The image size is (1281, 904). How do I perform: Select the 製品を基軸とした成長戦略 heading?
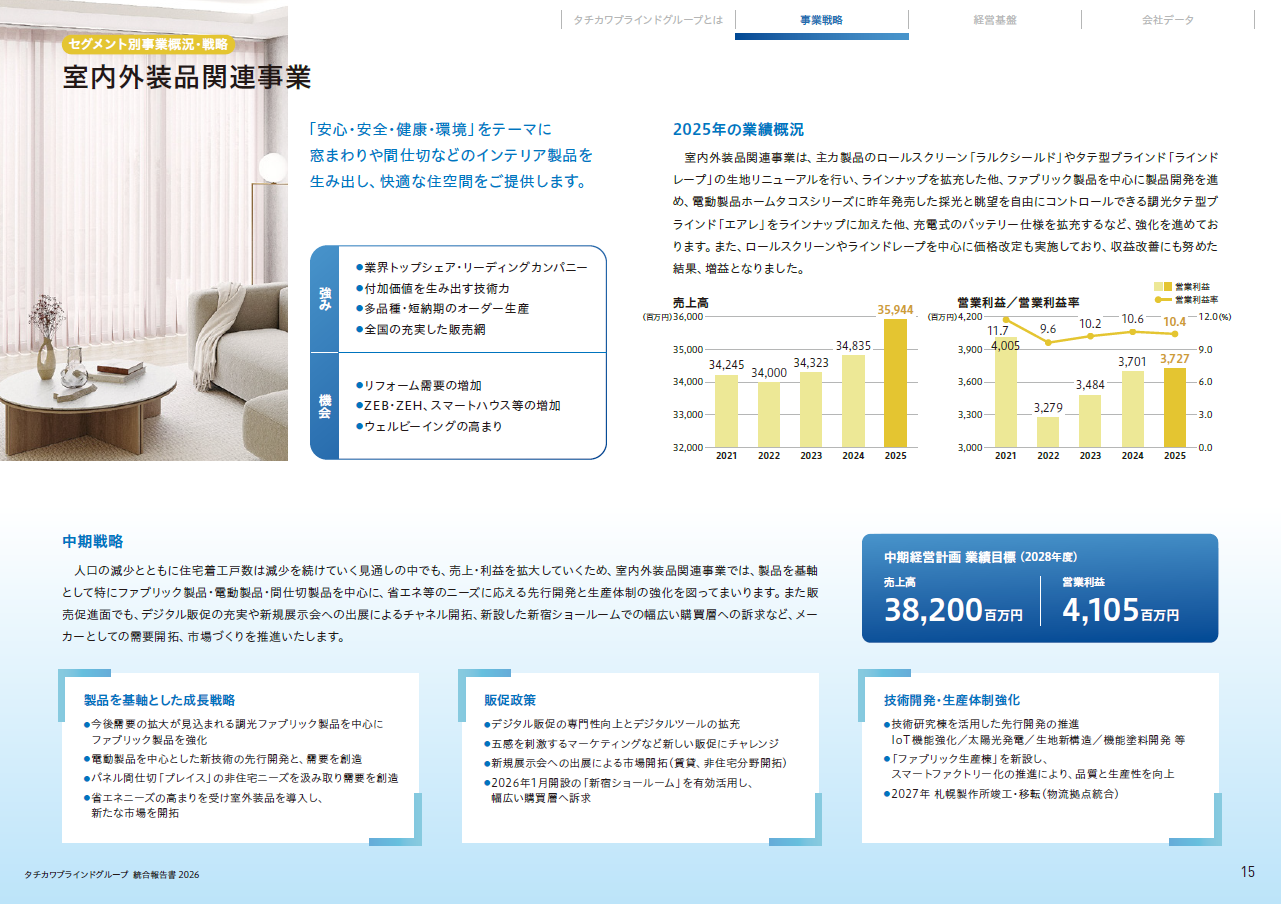click(x=159, y=700)
